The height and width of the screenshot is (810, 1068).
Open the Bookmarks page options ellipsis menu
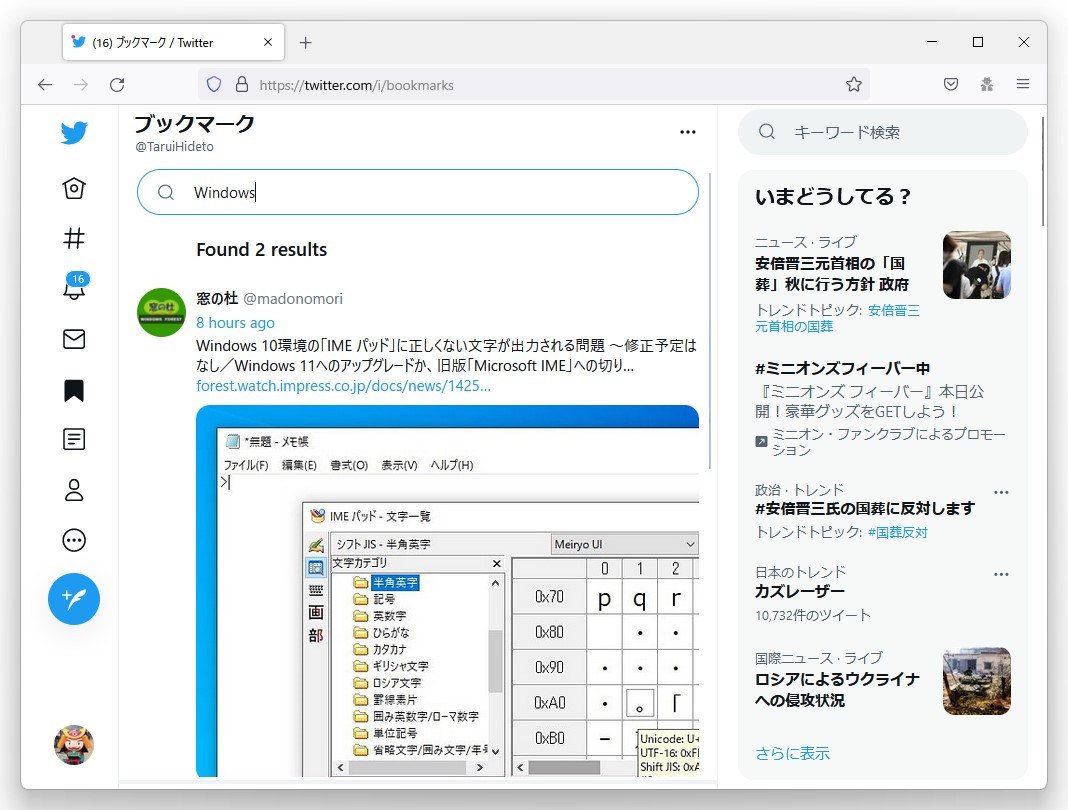coord(688,131)
